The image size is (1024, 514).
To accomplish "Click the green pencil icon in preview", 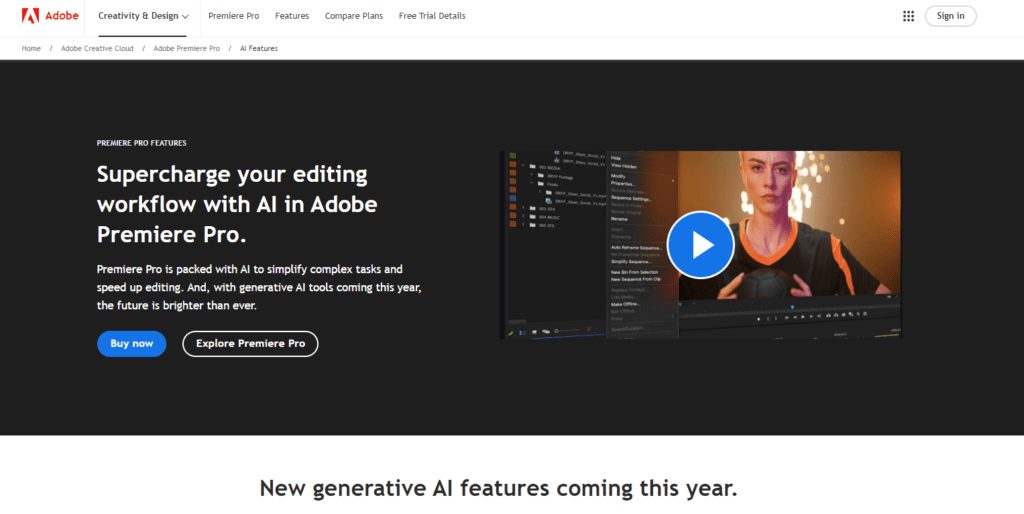I will point(511,331).
